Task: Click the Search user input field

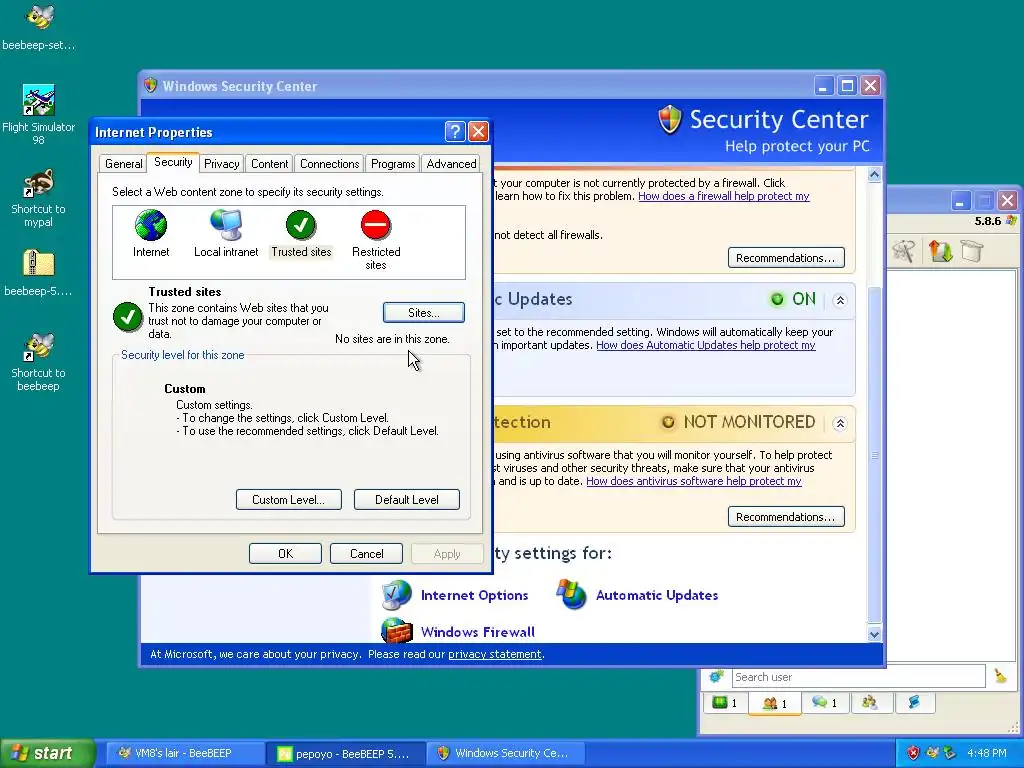Action: click(858, 677)
